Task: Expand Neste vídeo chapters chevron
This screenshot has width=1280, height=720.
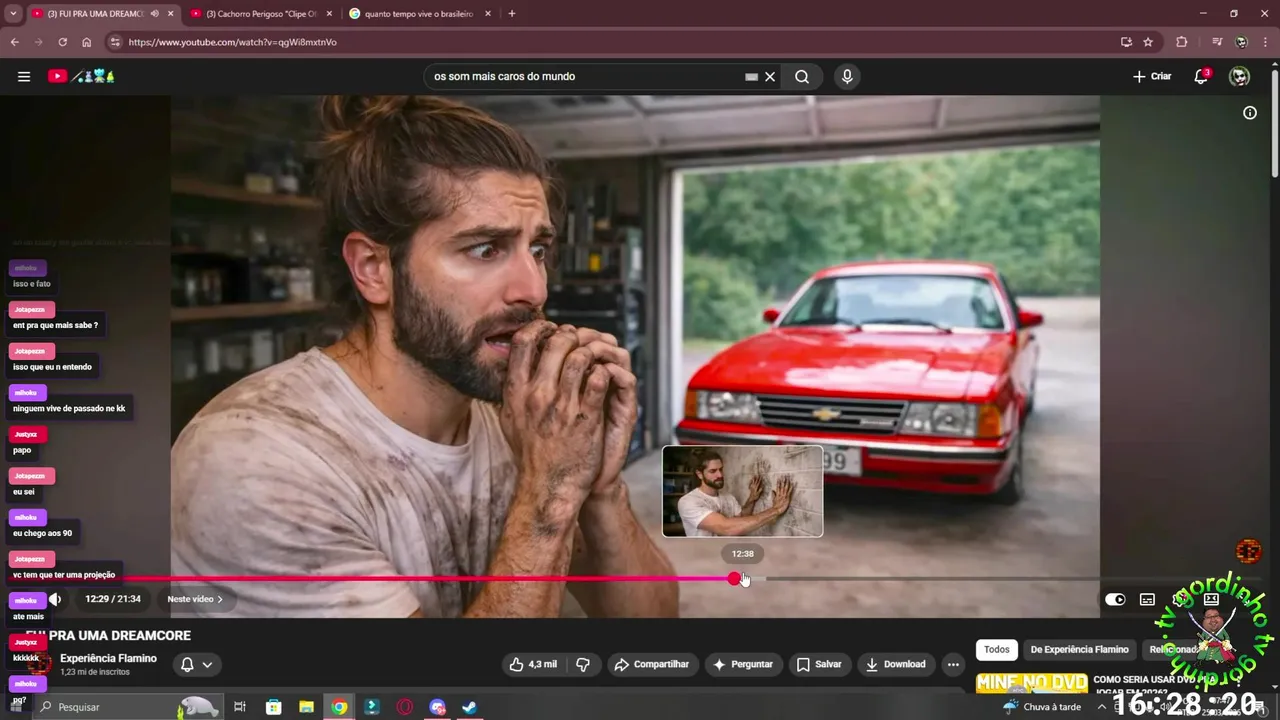Action: [220, 599]
